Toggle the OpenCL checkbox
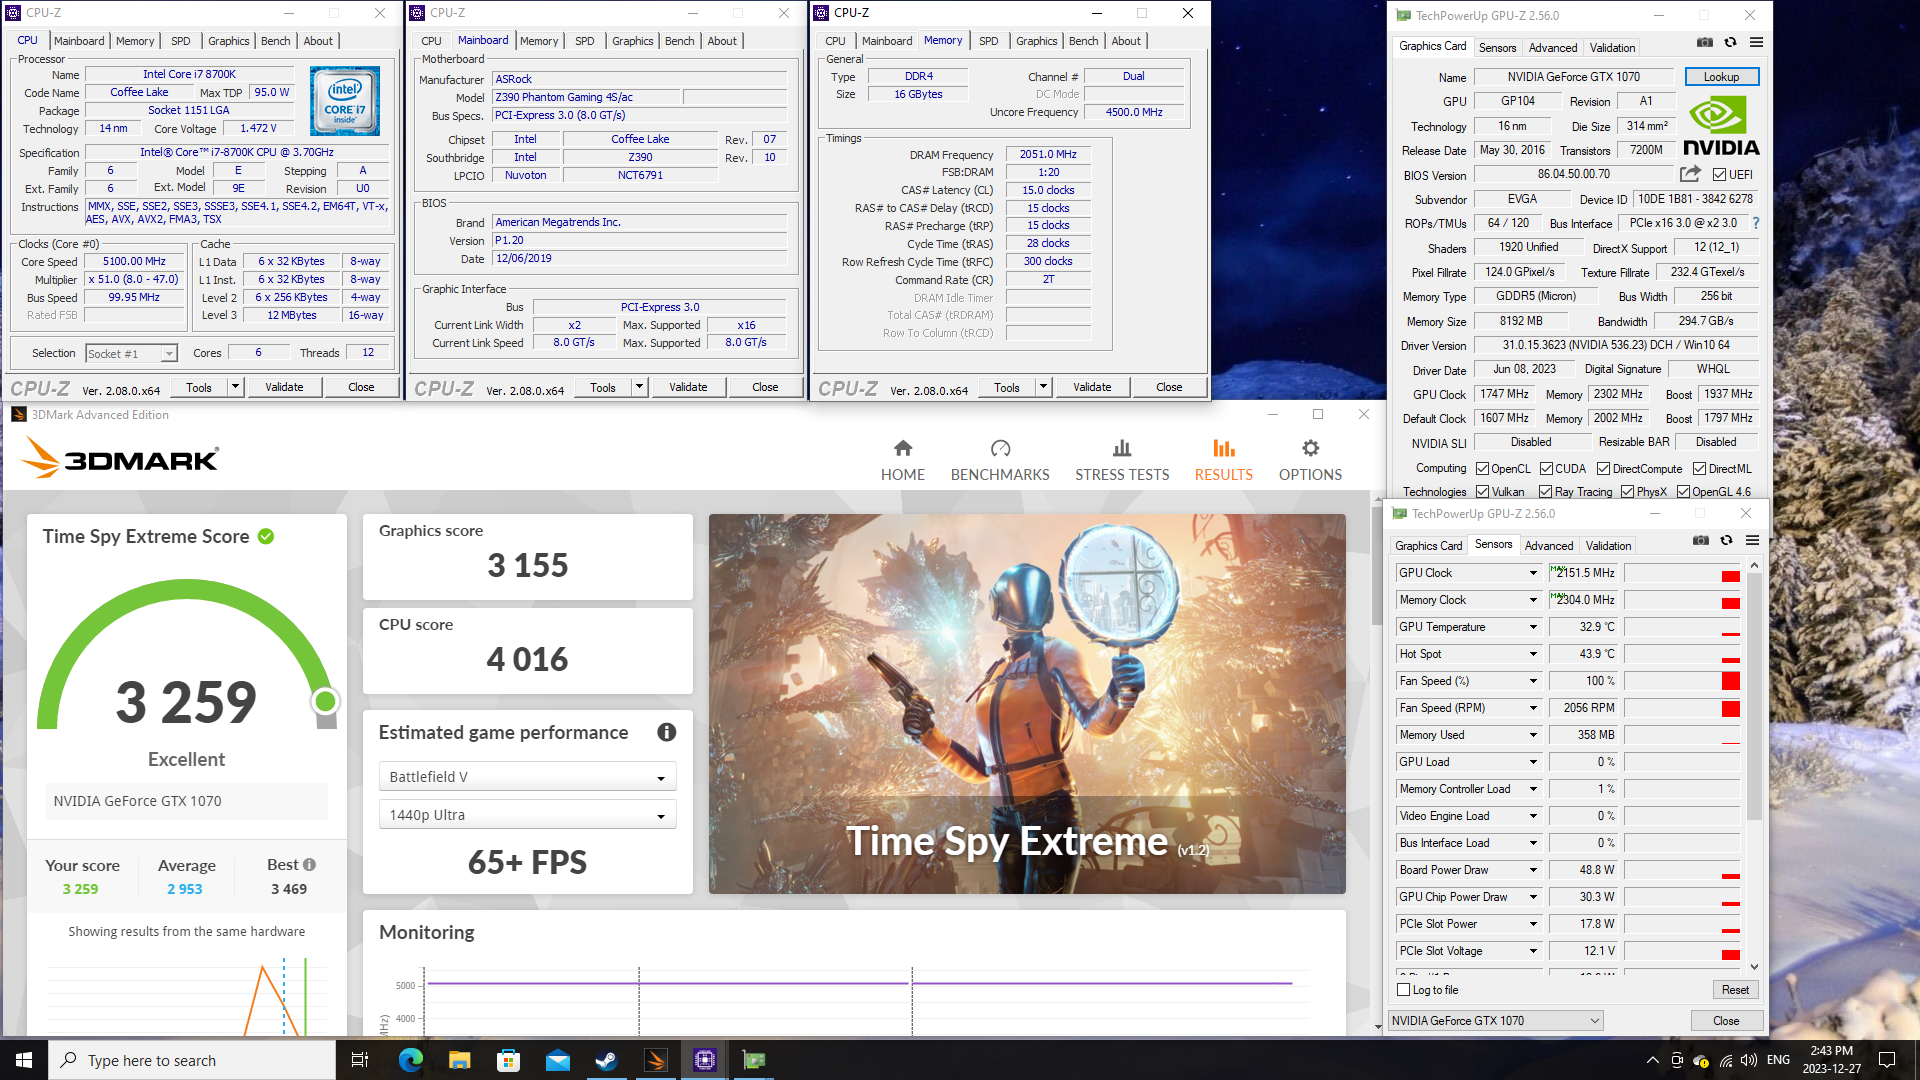1920x1080 pixels. 1483,469
